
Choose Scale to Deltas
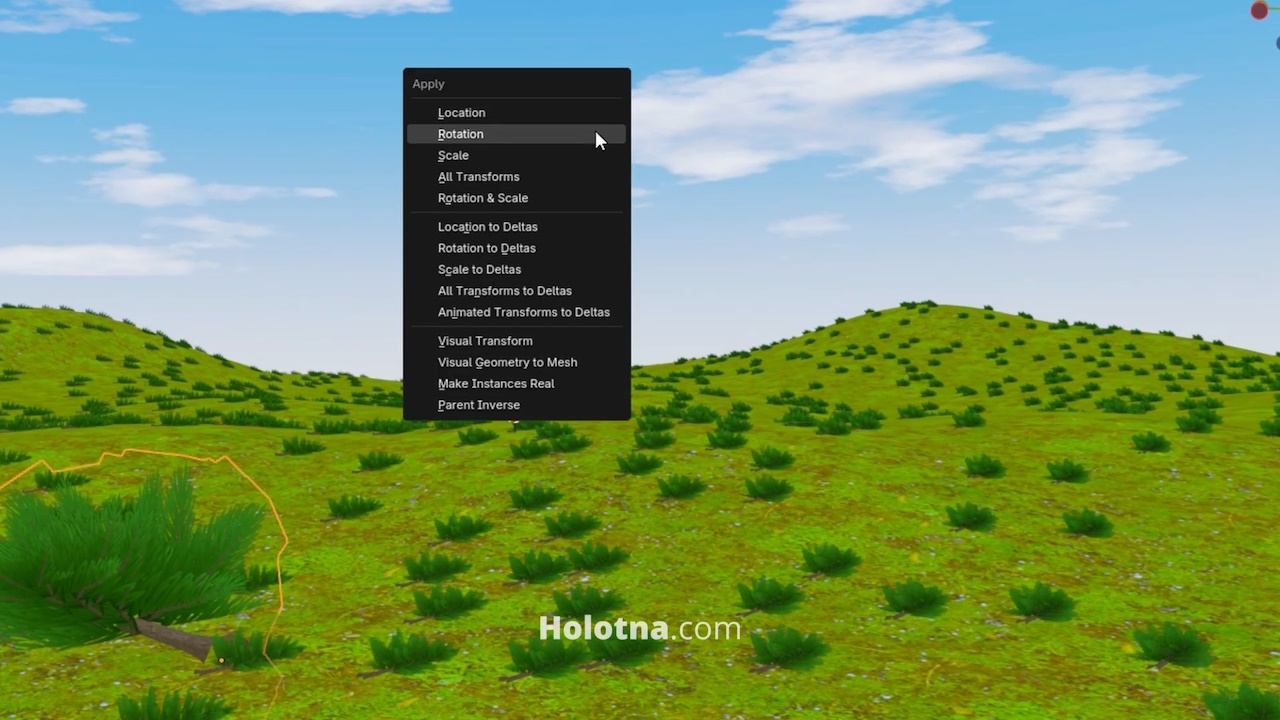pyautogui.click(x=516, y=269)
